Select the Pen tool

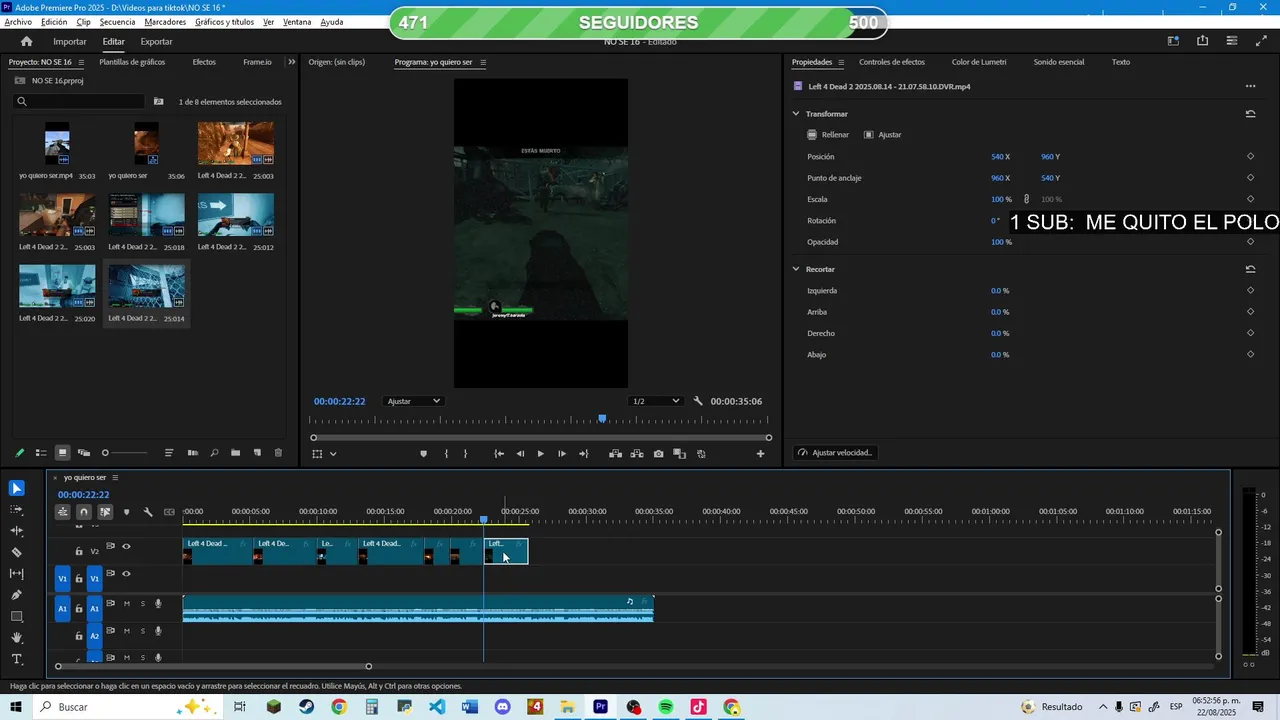pos(17,595)
